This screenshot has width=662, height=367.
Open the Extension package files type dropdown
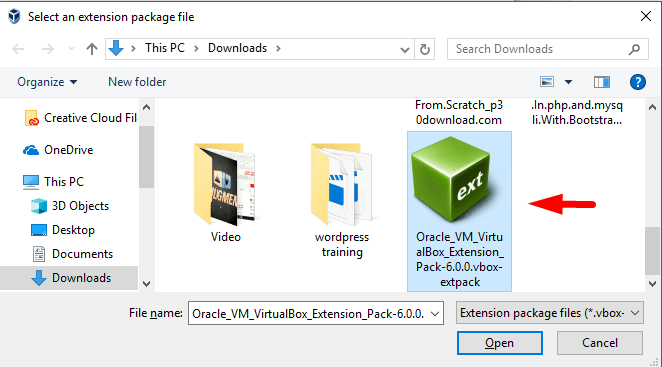(x=550, y=313)
